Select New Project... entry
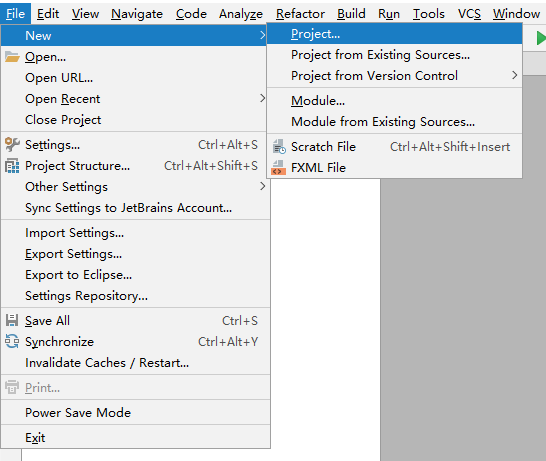The height and width of the screenshot is (461, 546). pos(395,34)
